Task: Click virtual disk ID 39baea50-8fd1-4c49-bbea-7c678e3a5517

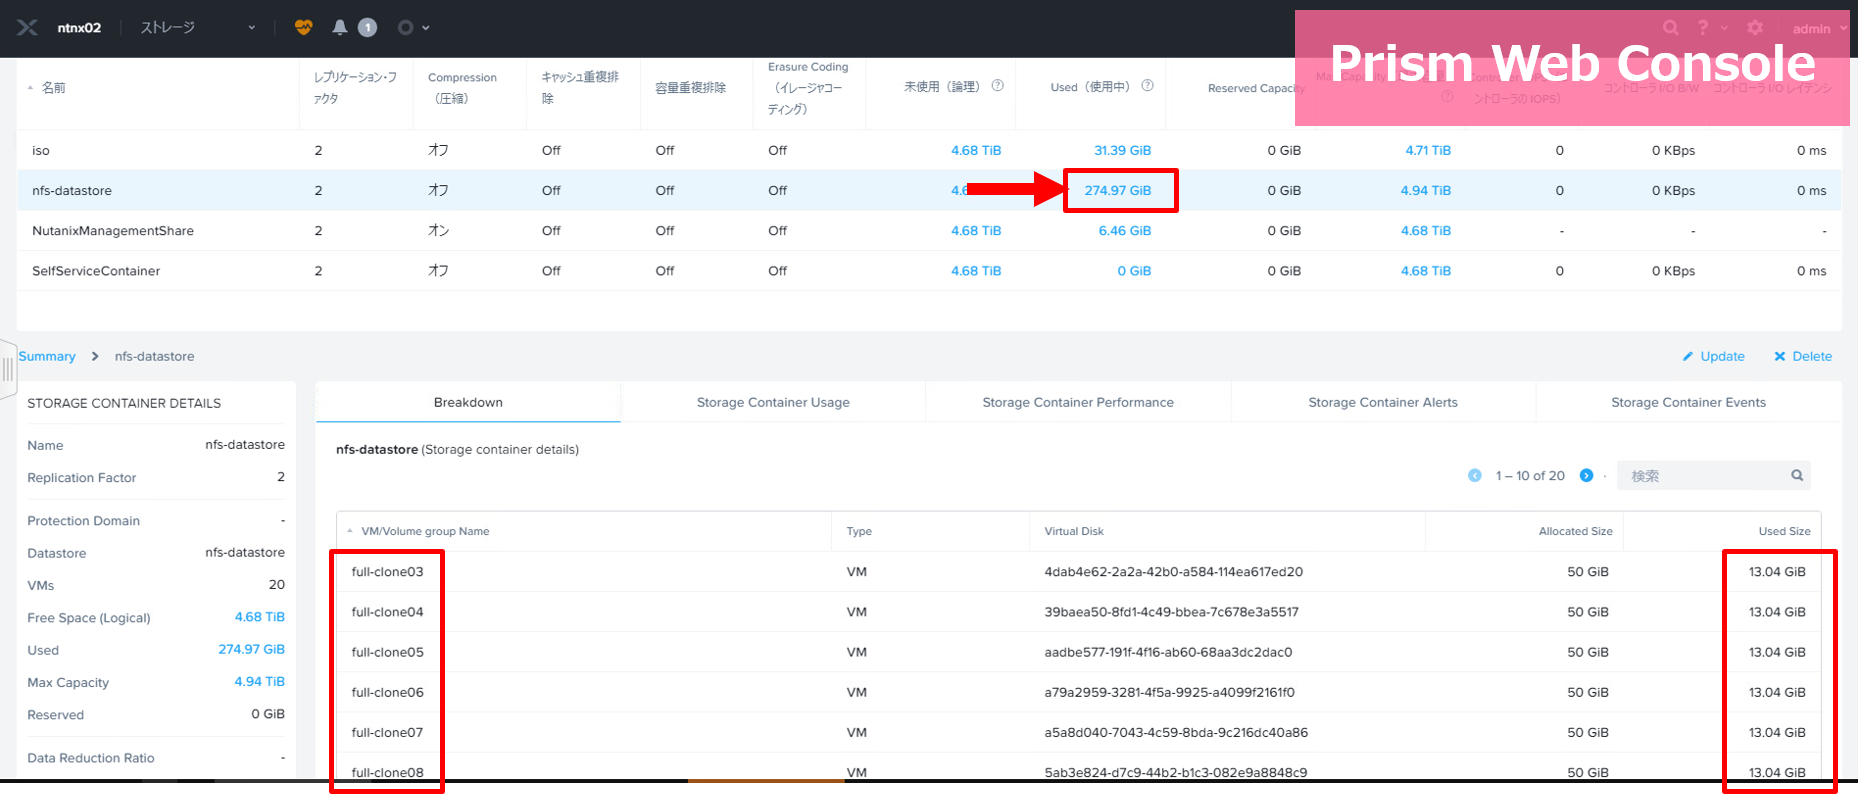Action: 1172,612
